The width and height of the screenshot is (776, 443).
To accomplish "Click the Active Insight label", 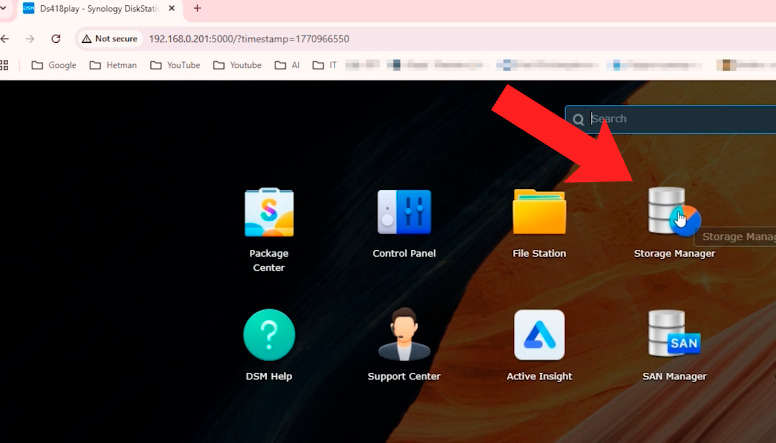I will click(539, 376).
